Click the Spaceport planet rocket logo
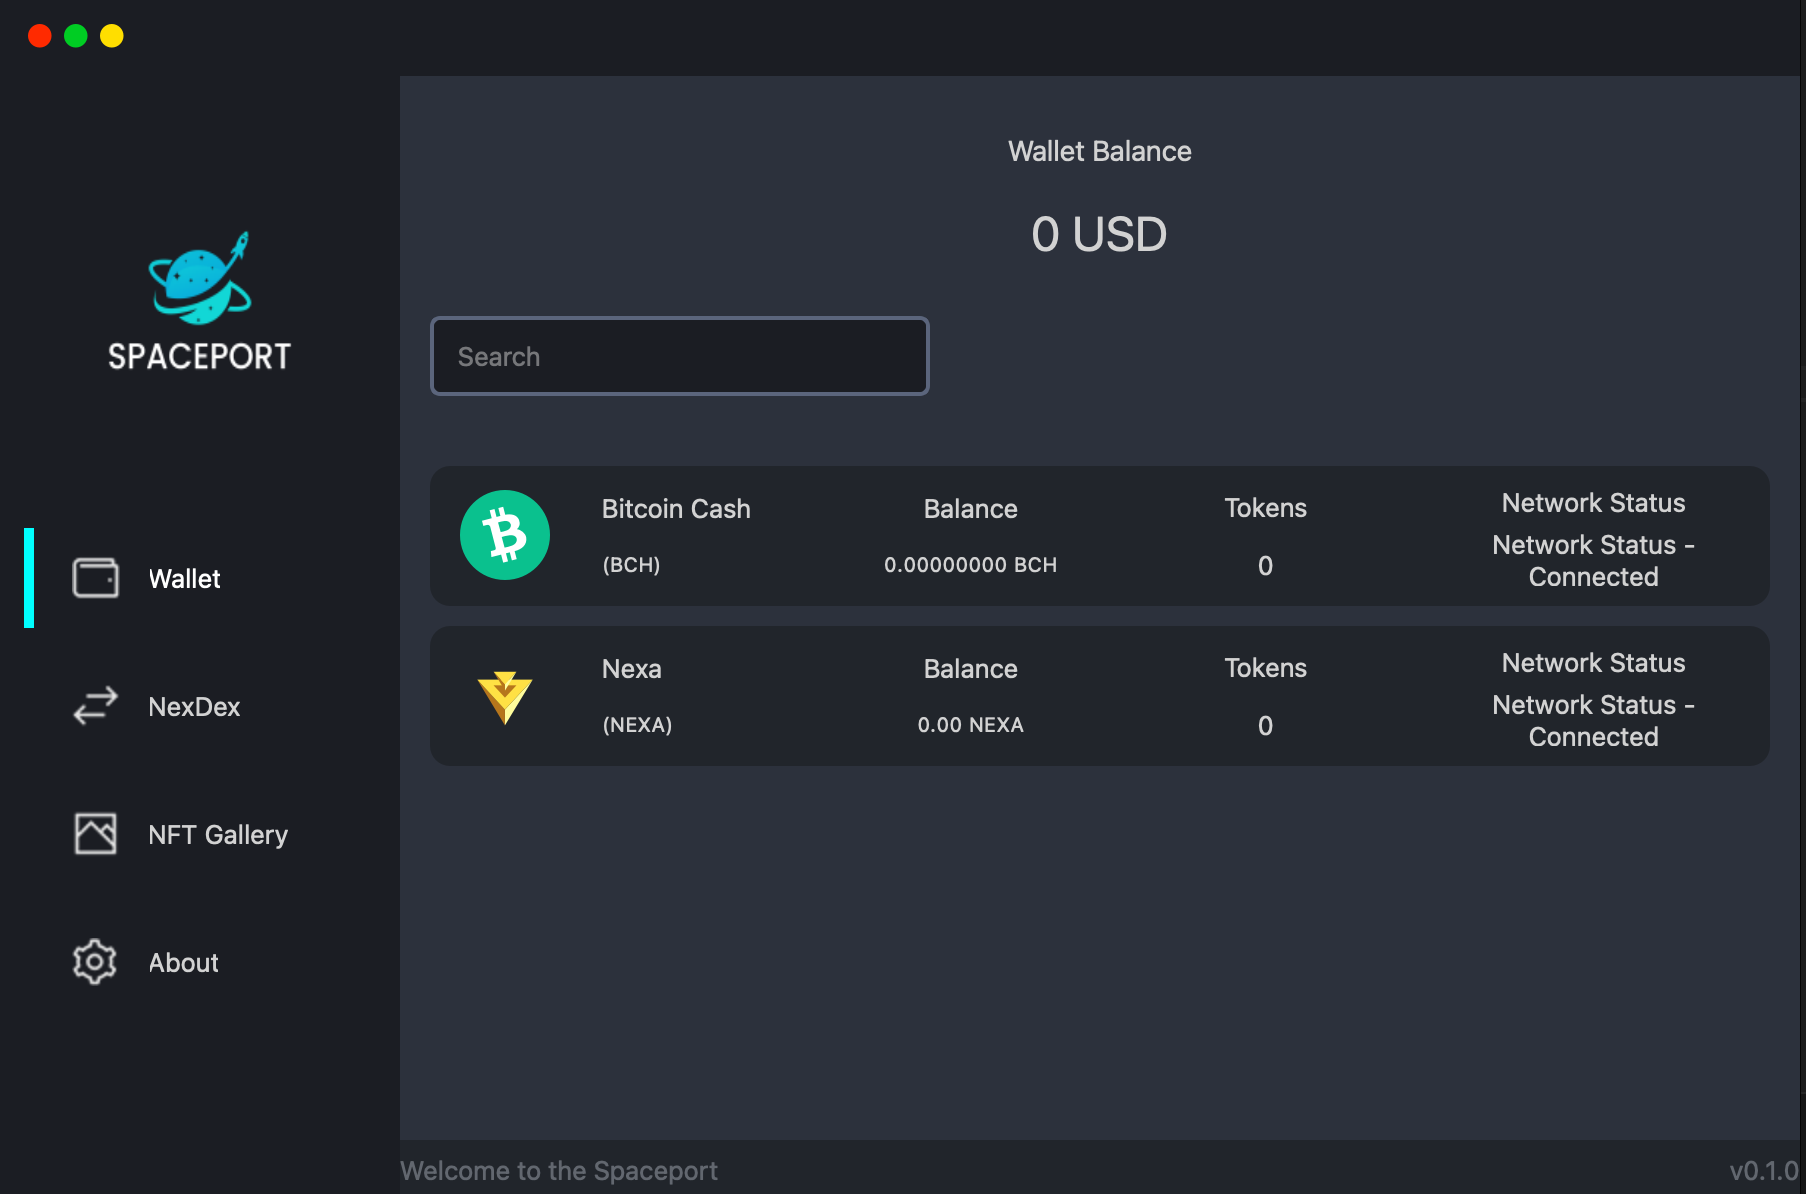This screenshot has width=1806, height=1194. (200, 278)
